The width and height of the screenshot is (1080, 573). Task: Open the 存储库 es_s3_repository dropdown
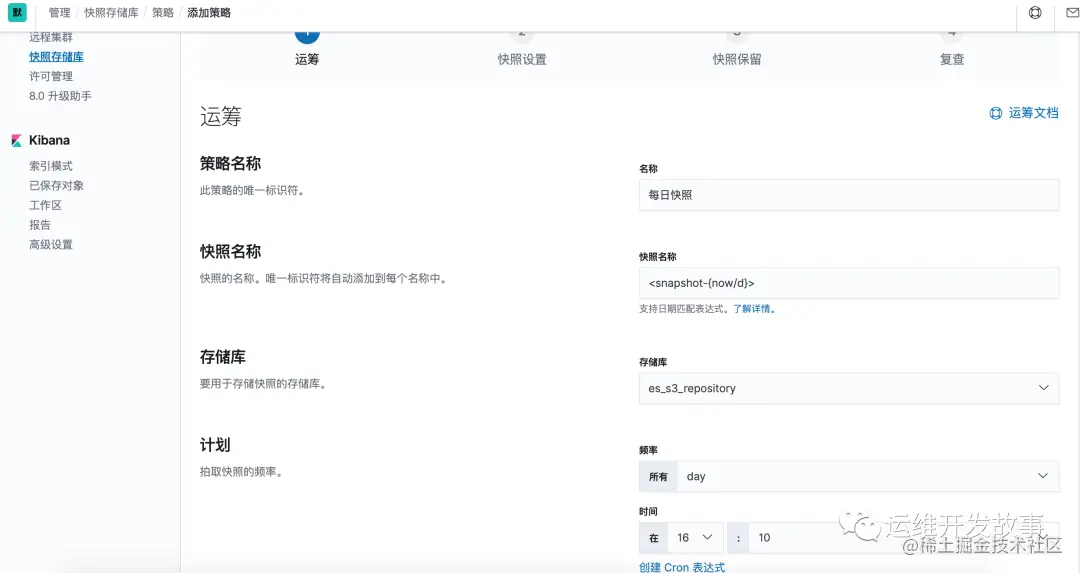tap(849, 388)
